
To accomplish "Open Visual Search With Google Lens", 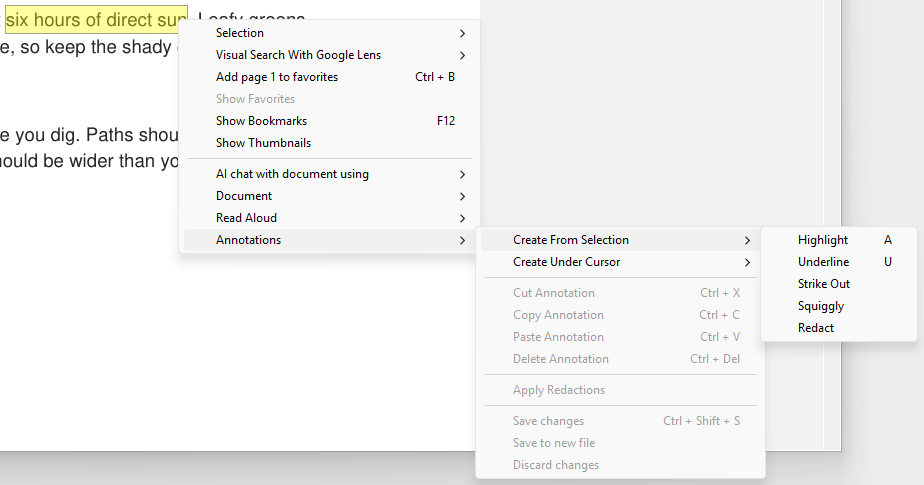I will tap(329, 55).
